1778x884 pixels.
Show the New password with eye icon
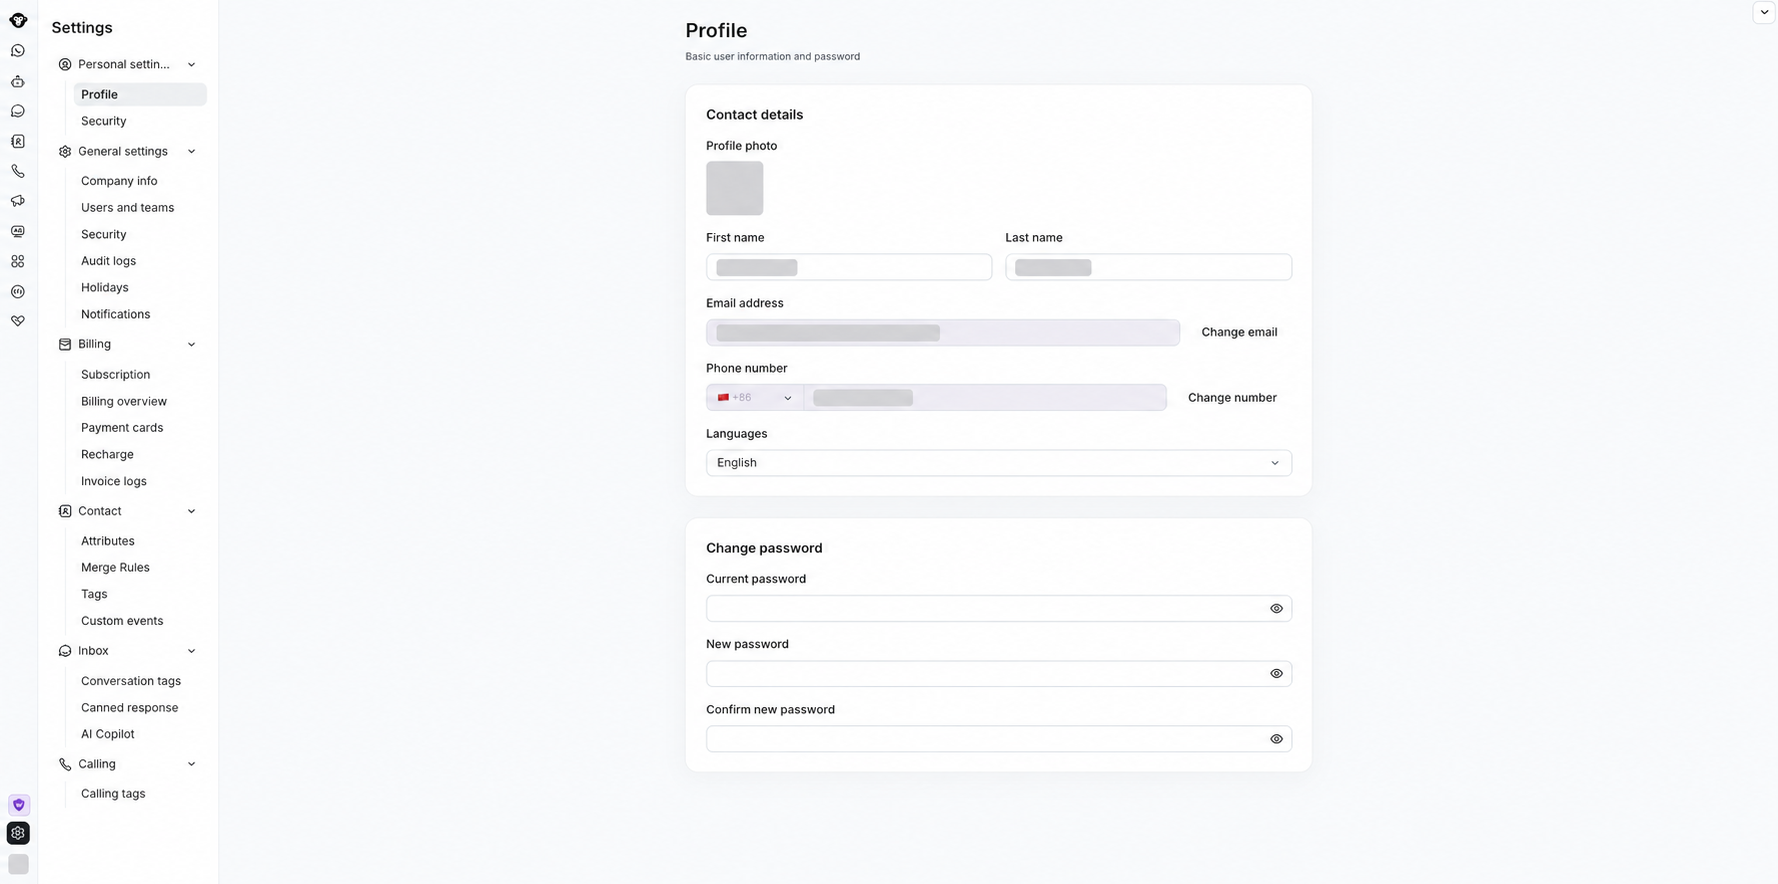1276,674
